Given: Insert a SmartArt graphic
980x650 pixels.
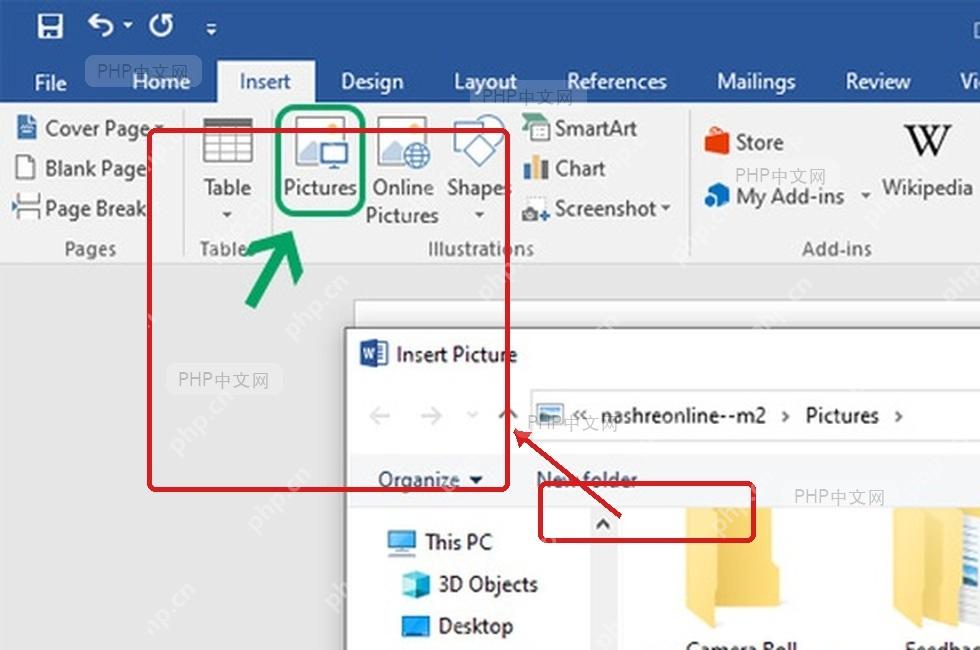Looking at the screenshot, I should [x=580, y=128].
